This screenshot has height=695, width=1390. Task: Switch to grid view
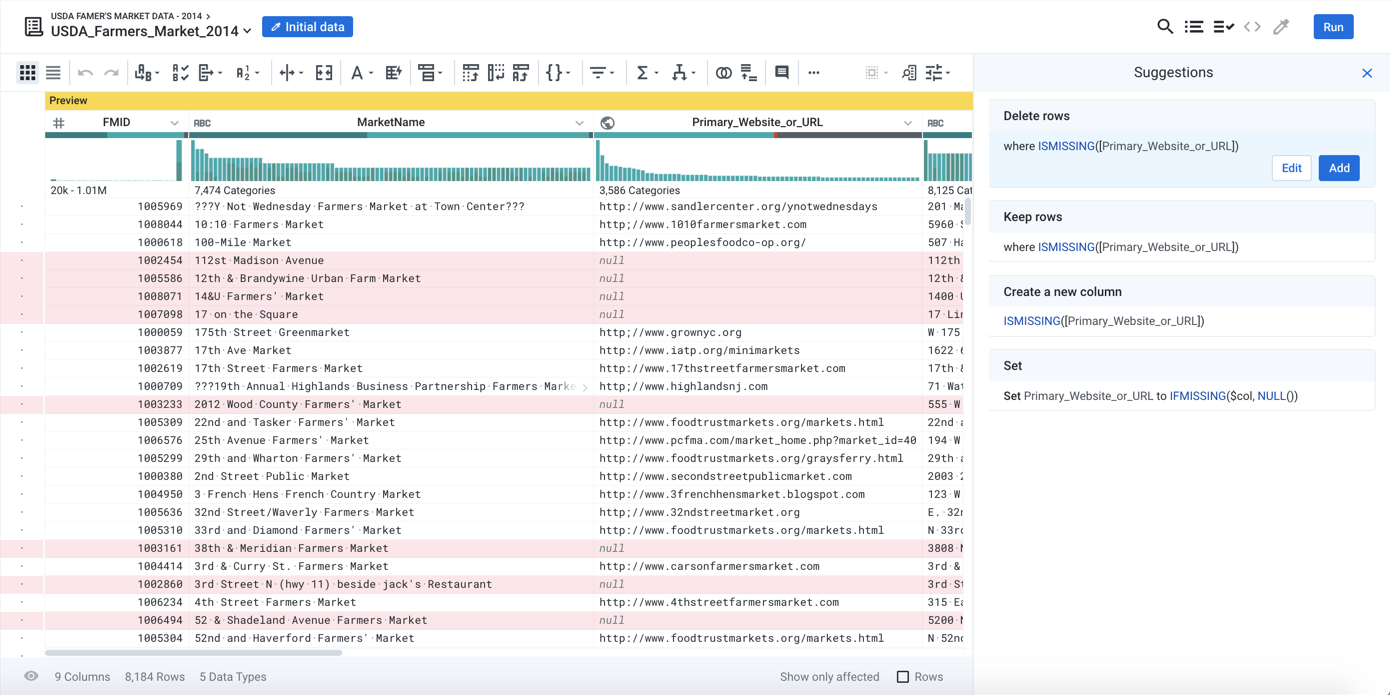coord(27,72)
